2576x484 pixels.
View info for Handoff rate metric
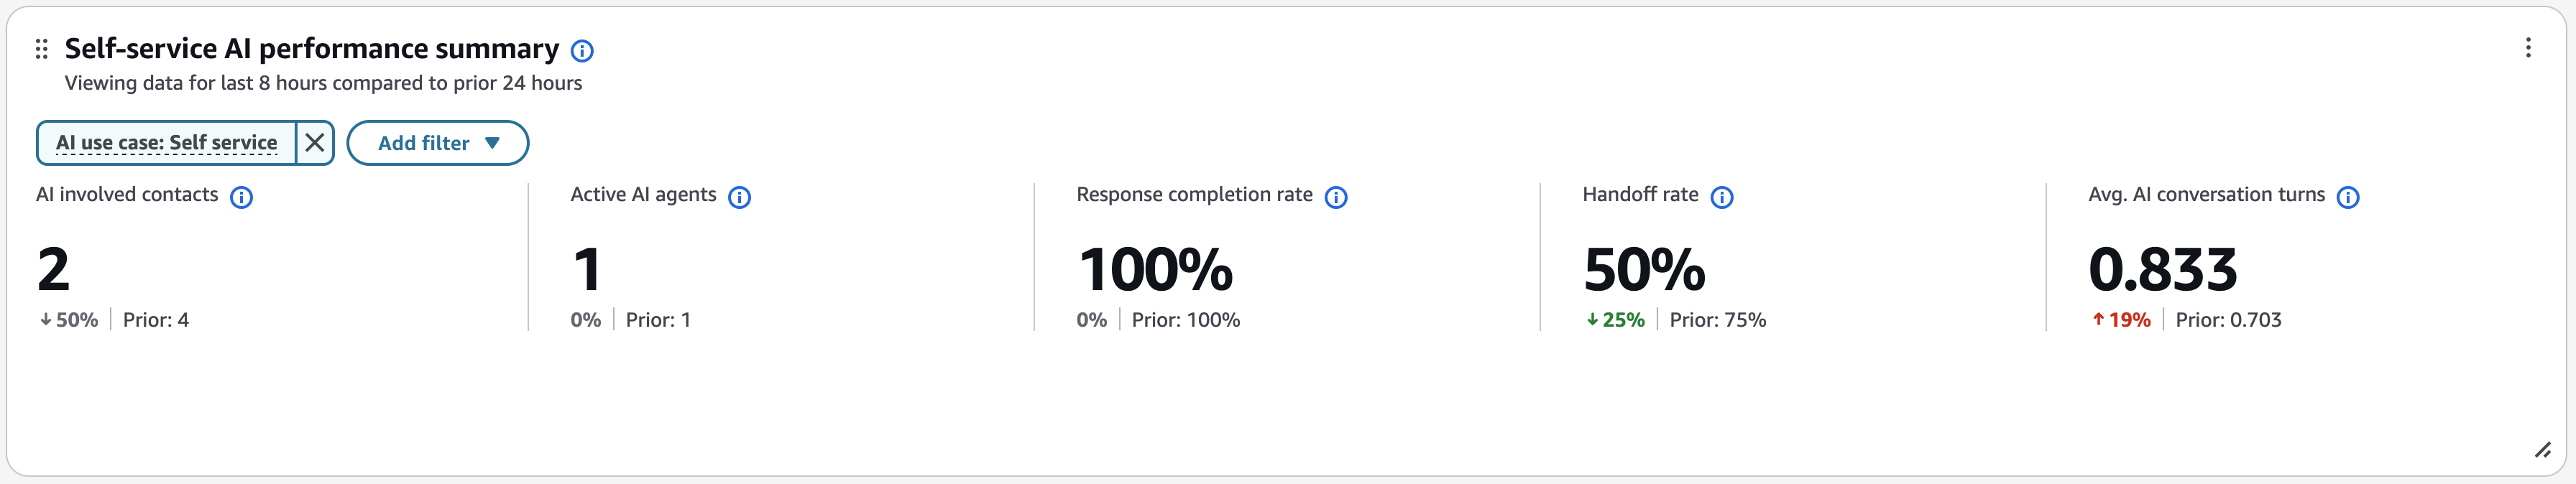(x=1723, y=197)
